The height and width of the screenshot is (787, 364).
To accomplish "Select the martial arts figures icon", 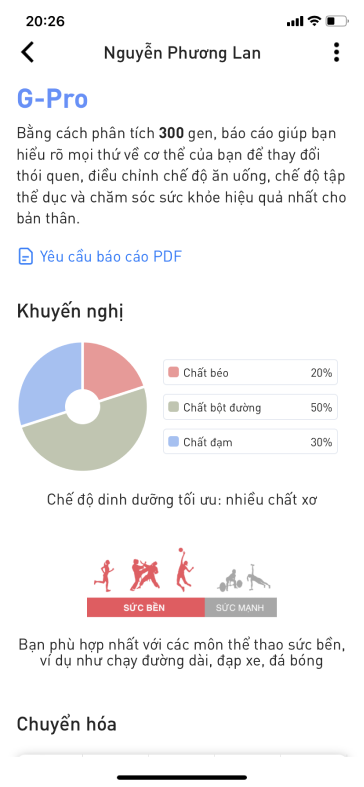I will 145,575.
